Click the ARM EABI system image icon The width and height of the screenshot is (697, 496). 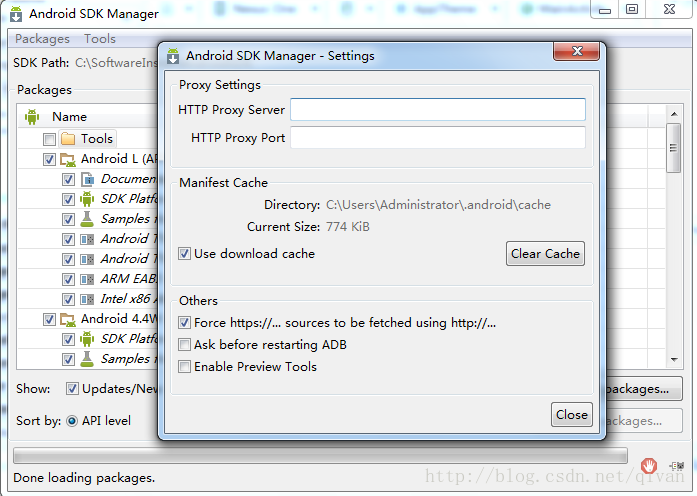[87, 279]
